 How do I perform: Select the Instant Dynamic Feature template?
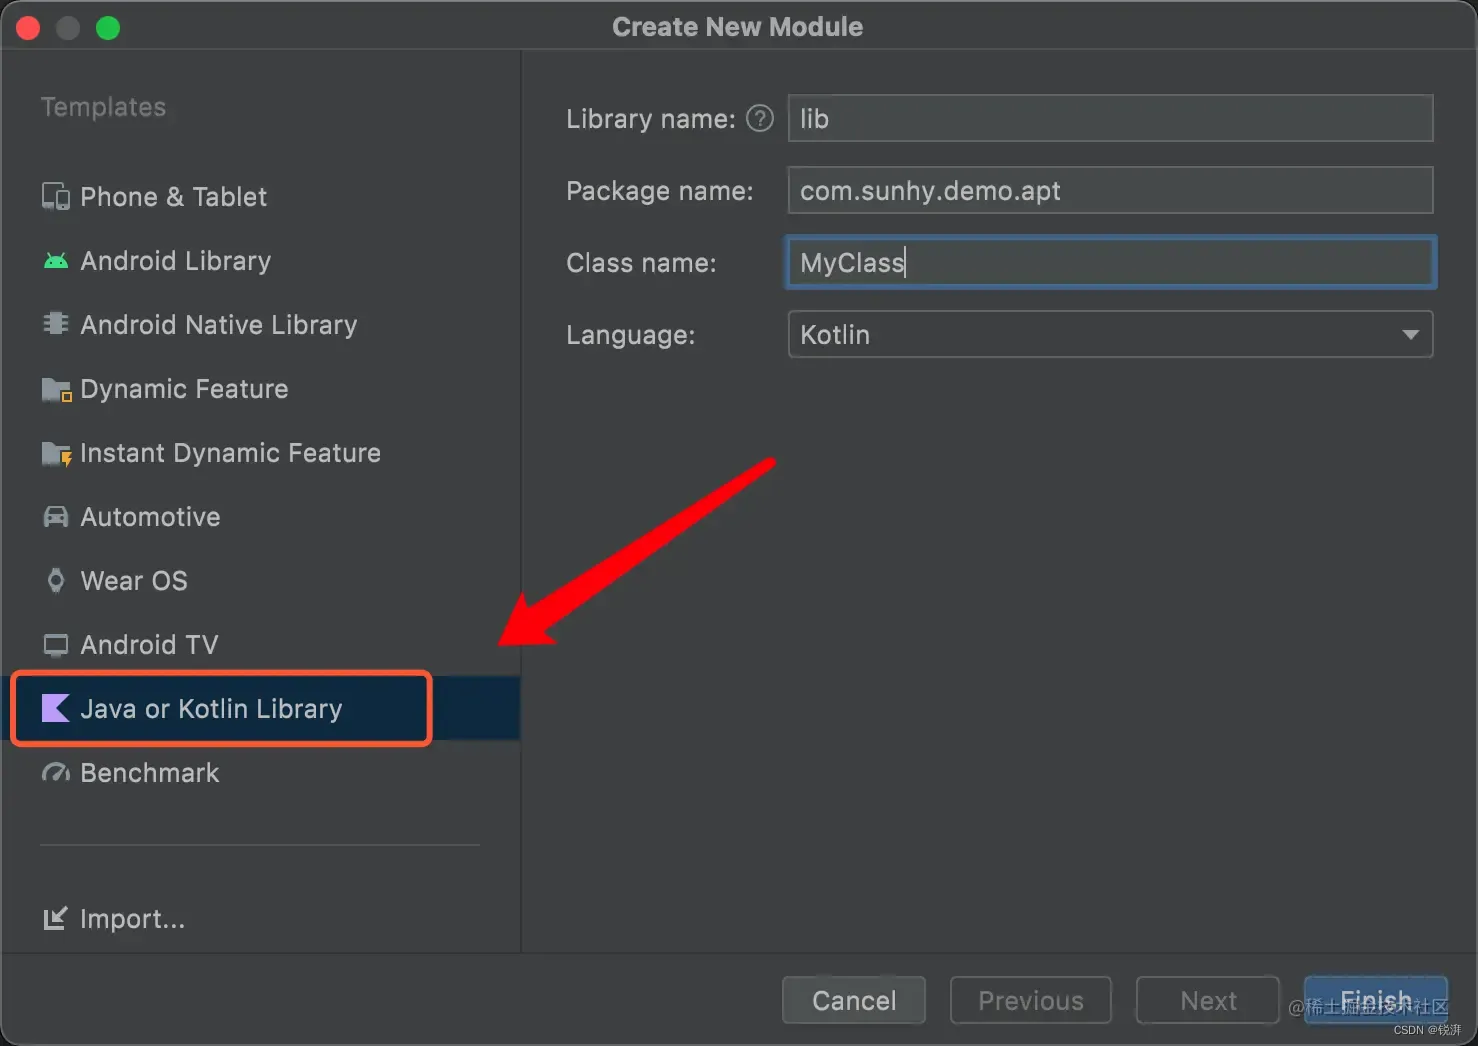tap(261, 453)
